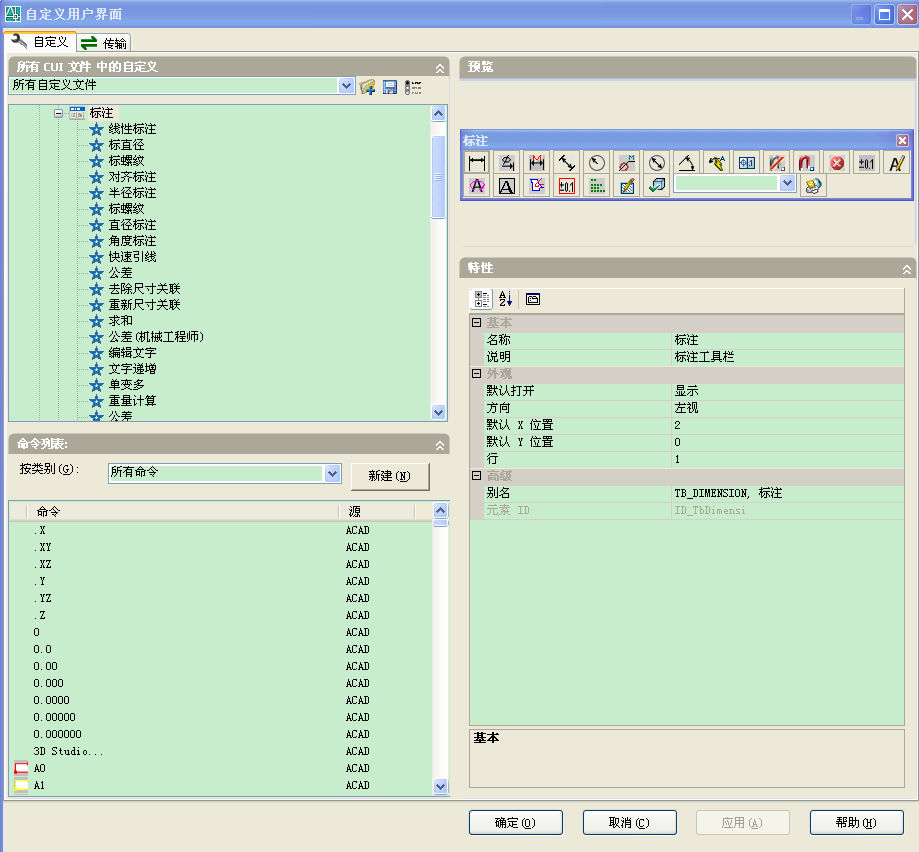Click the 源 column header
Viewport: 919px width, 852px height.
377,512
